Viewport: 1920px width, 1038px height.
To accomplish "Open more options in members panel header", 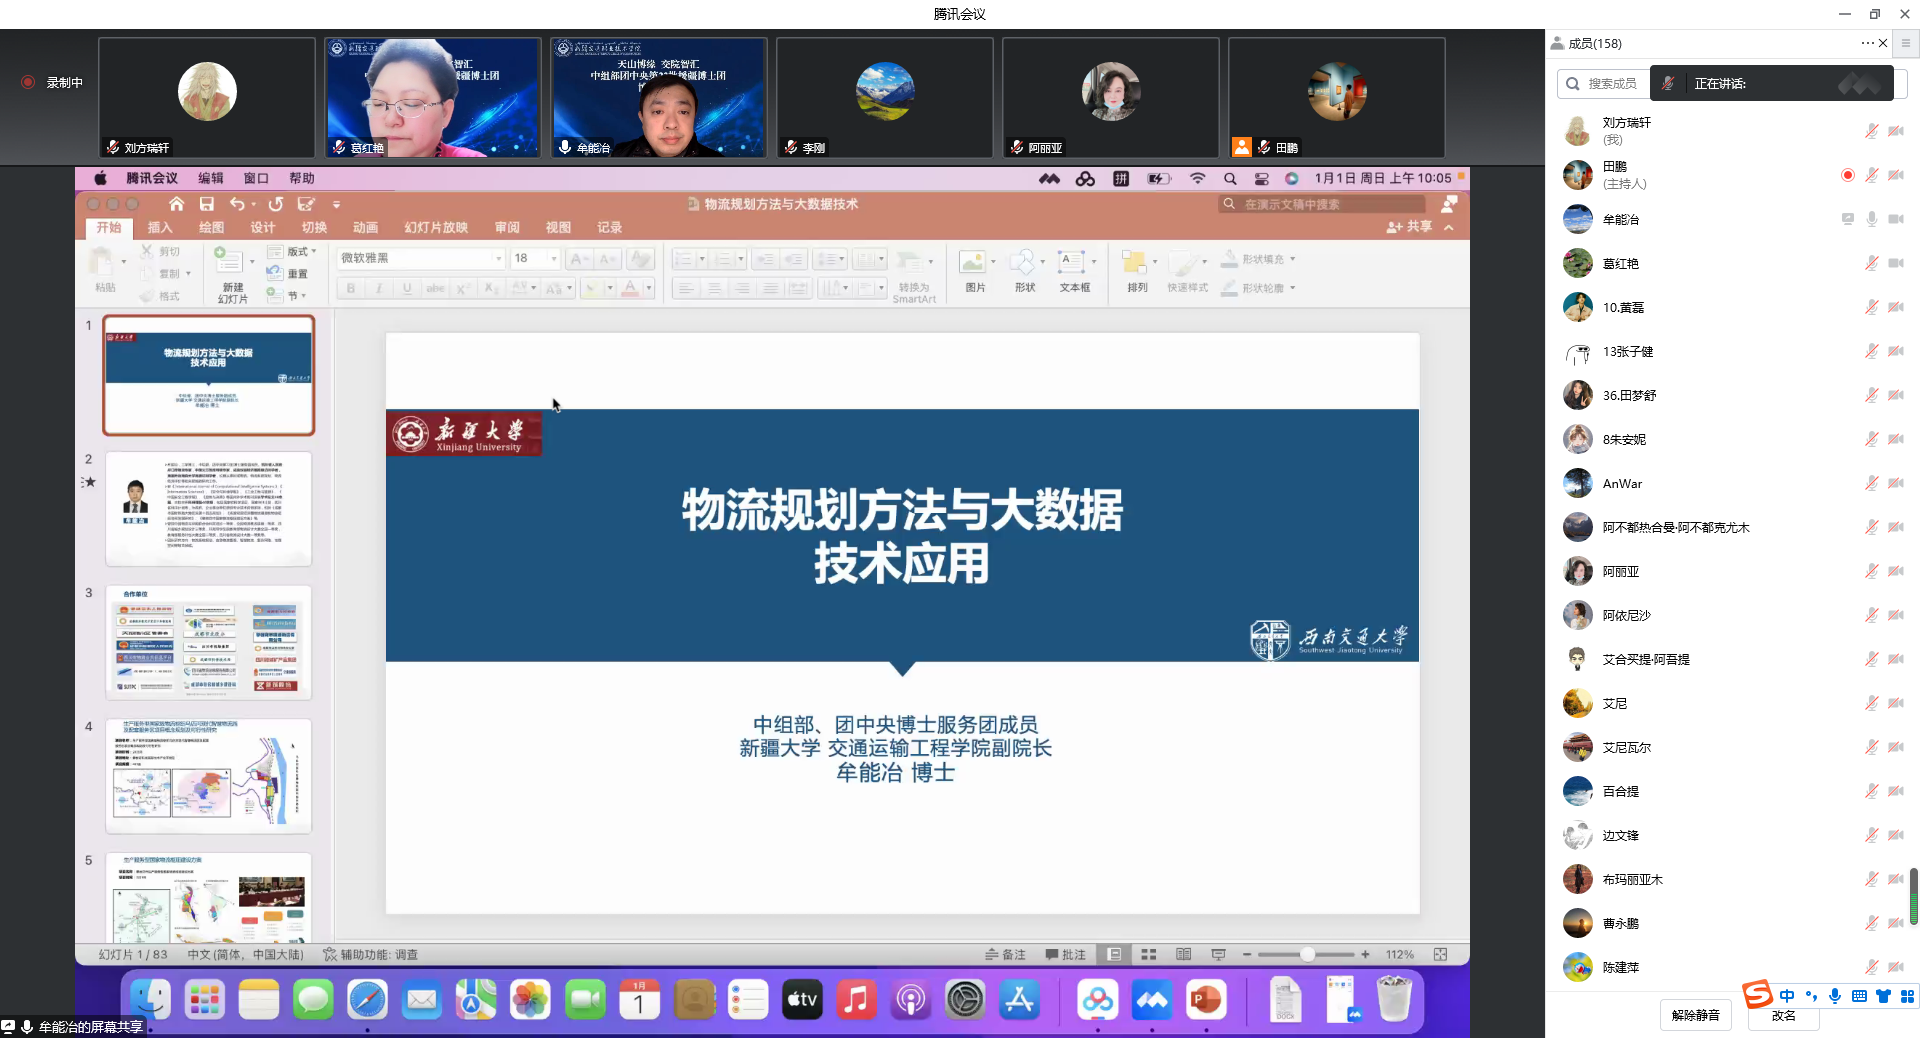I will point(1866,43).
